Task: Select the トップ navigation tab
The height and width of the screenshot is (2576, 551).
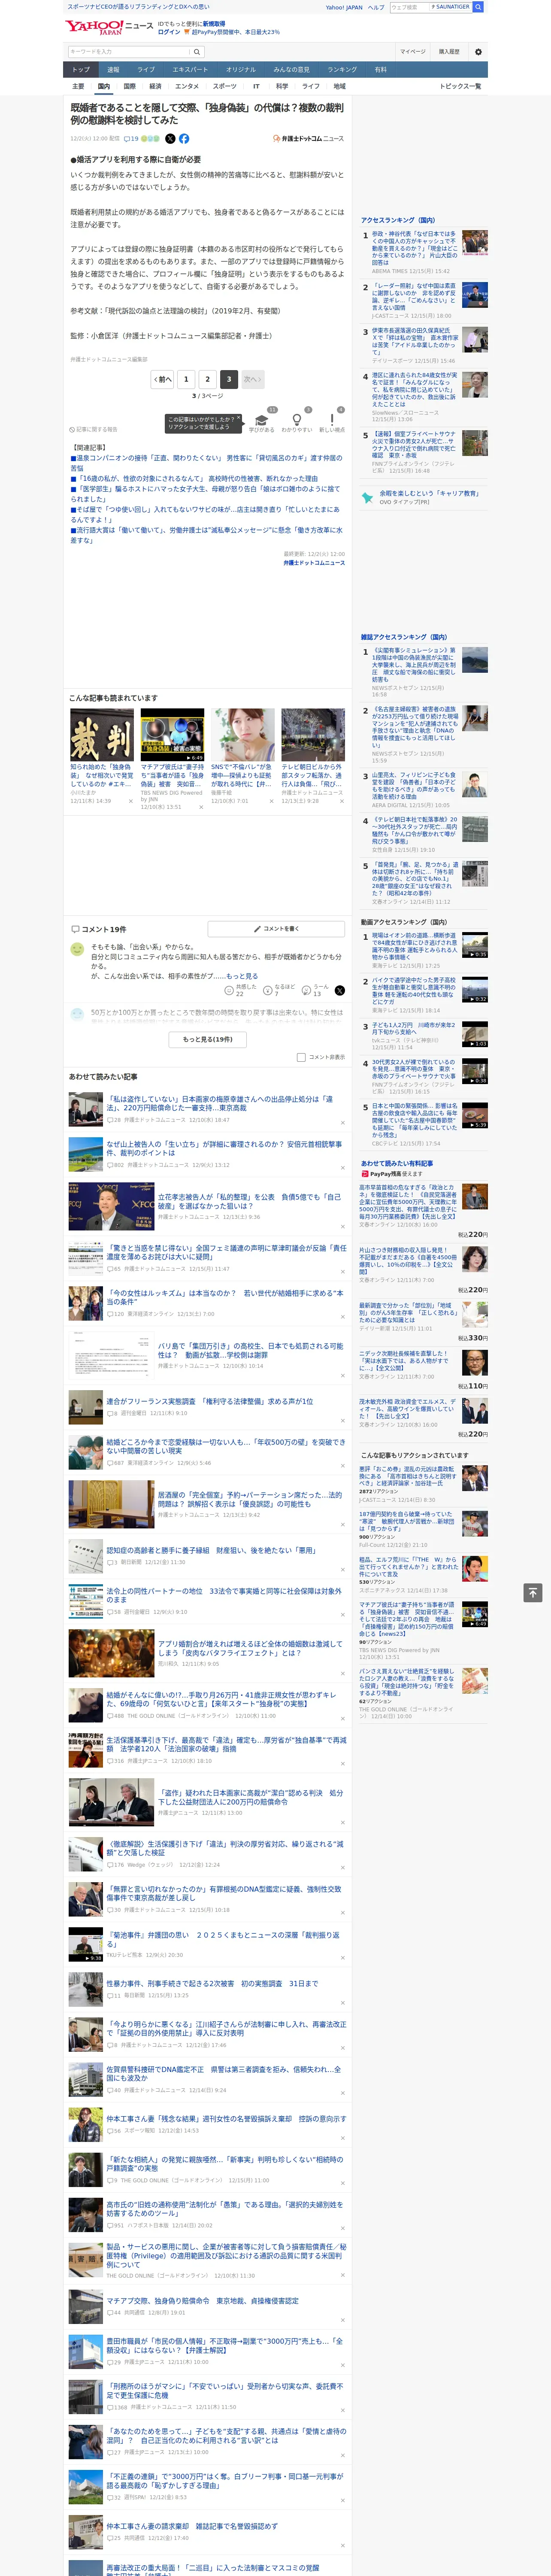Action: (81, 70)
